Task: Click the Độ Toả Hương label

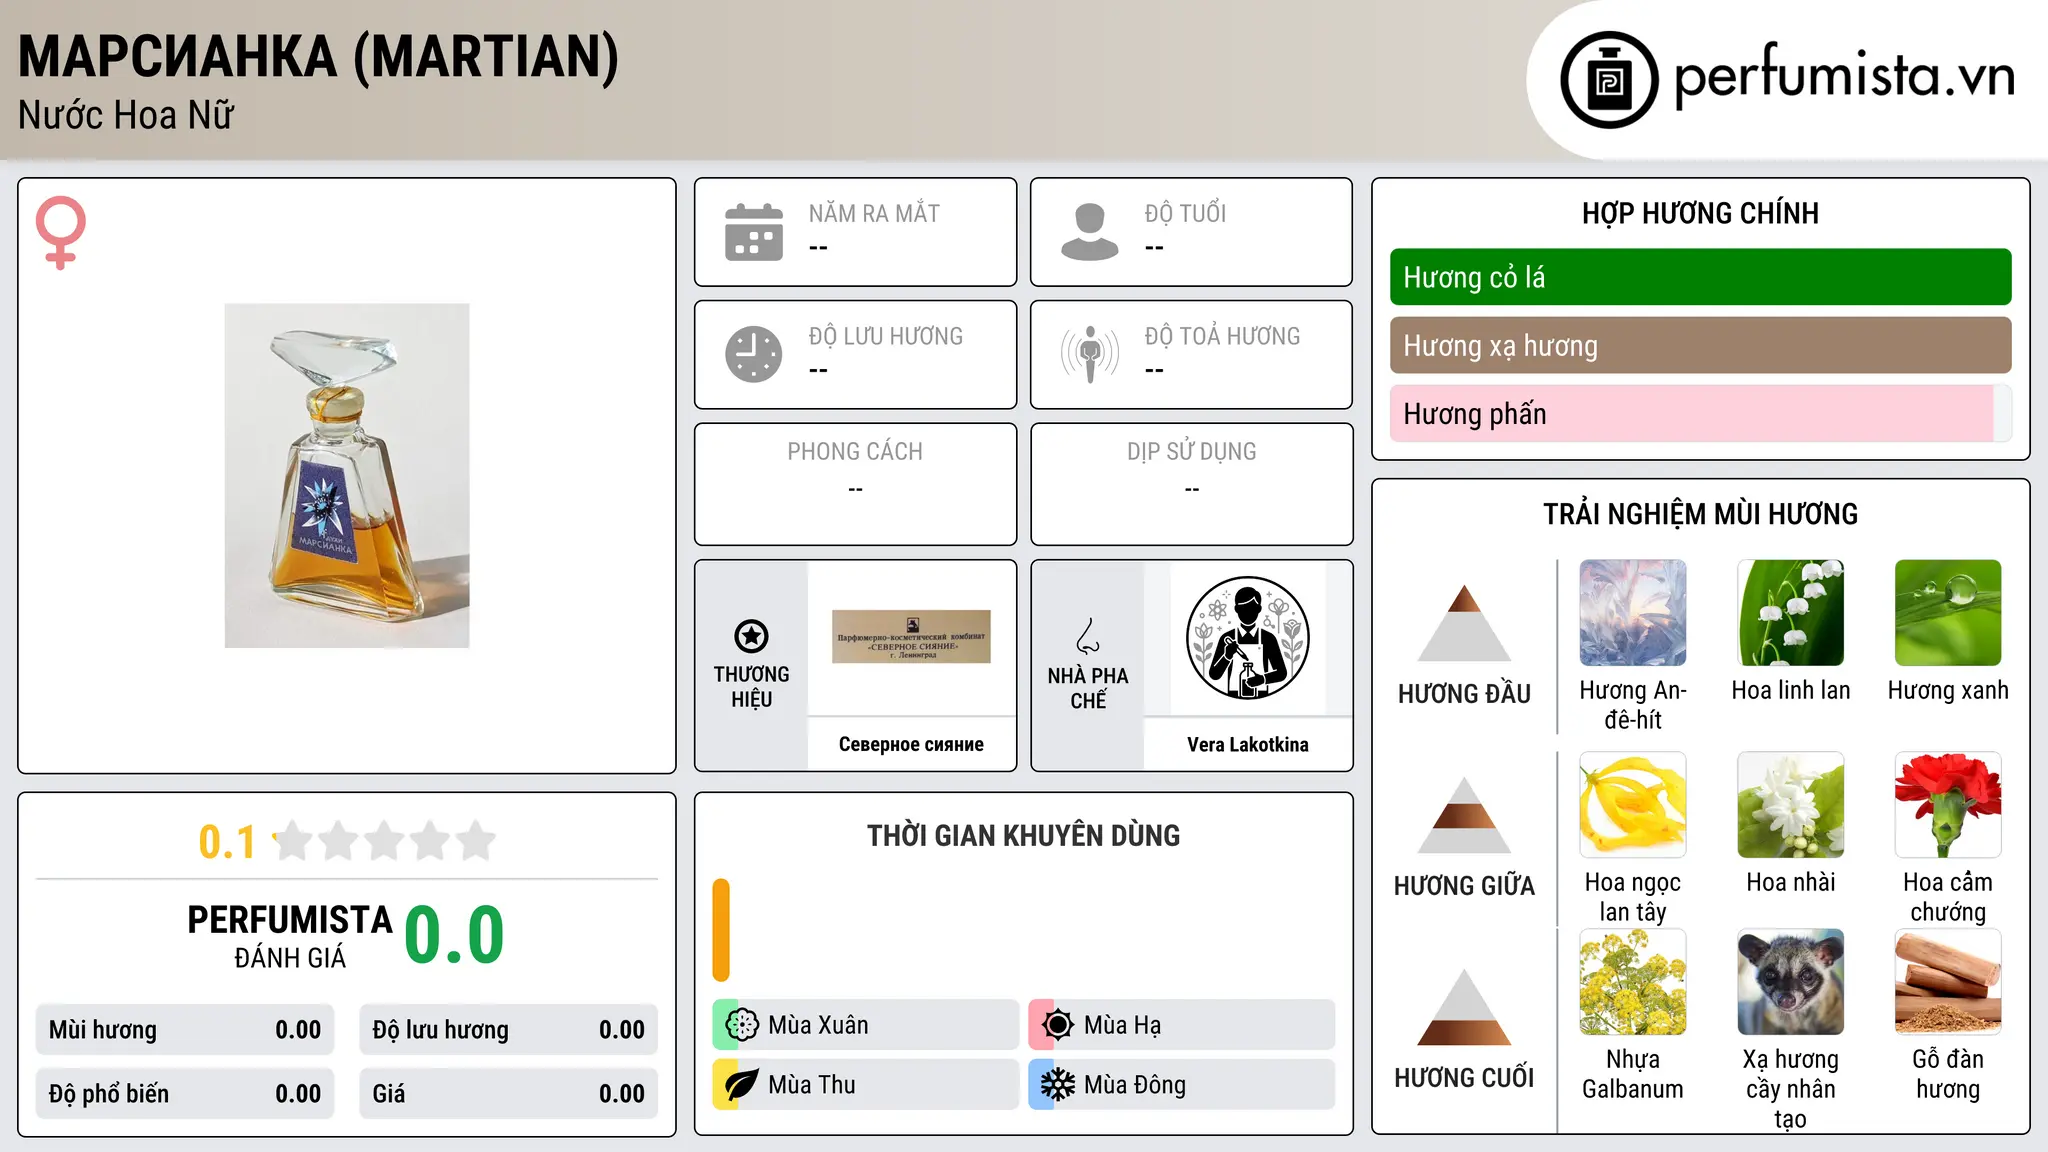Action: pyautogui.click(x=1222, y=336)
